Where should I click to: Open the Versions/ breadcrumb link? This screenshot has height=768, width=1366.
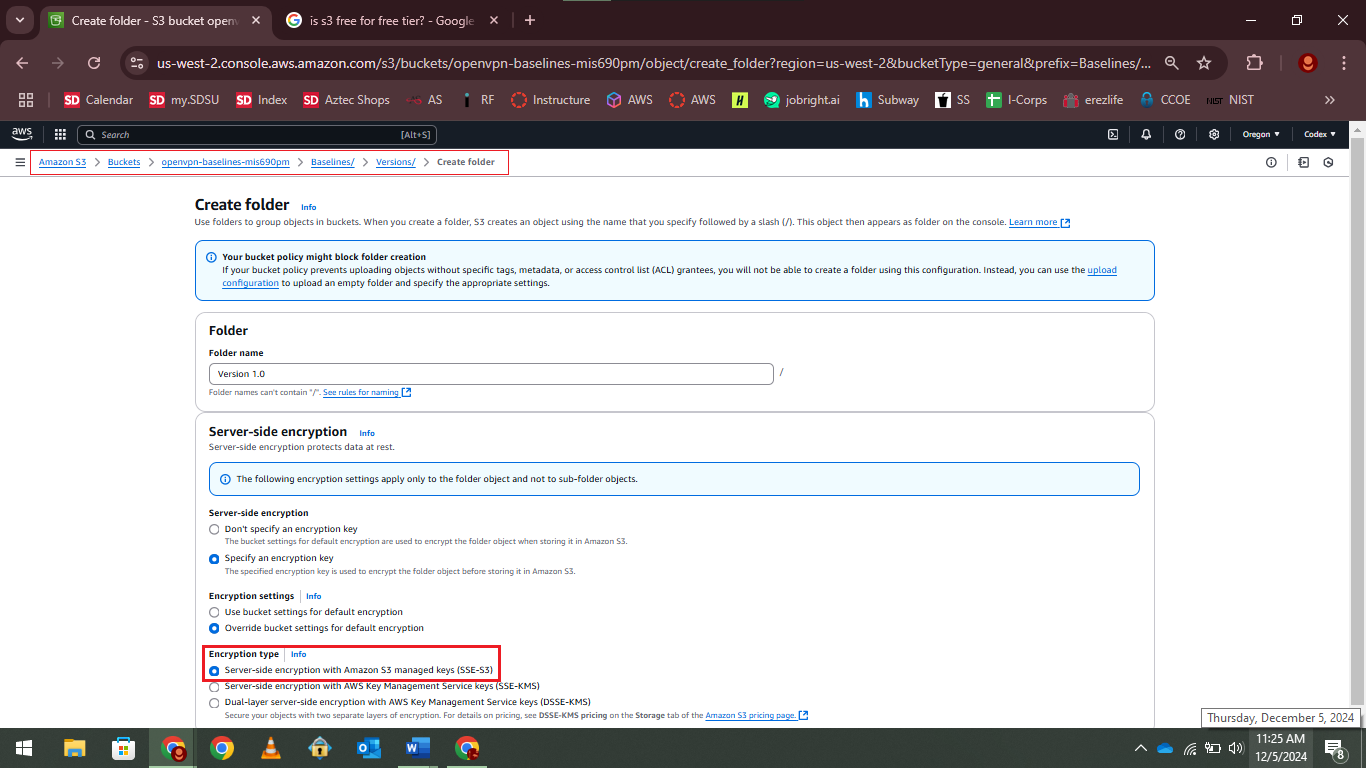click(x=395, y=162)
